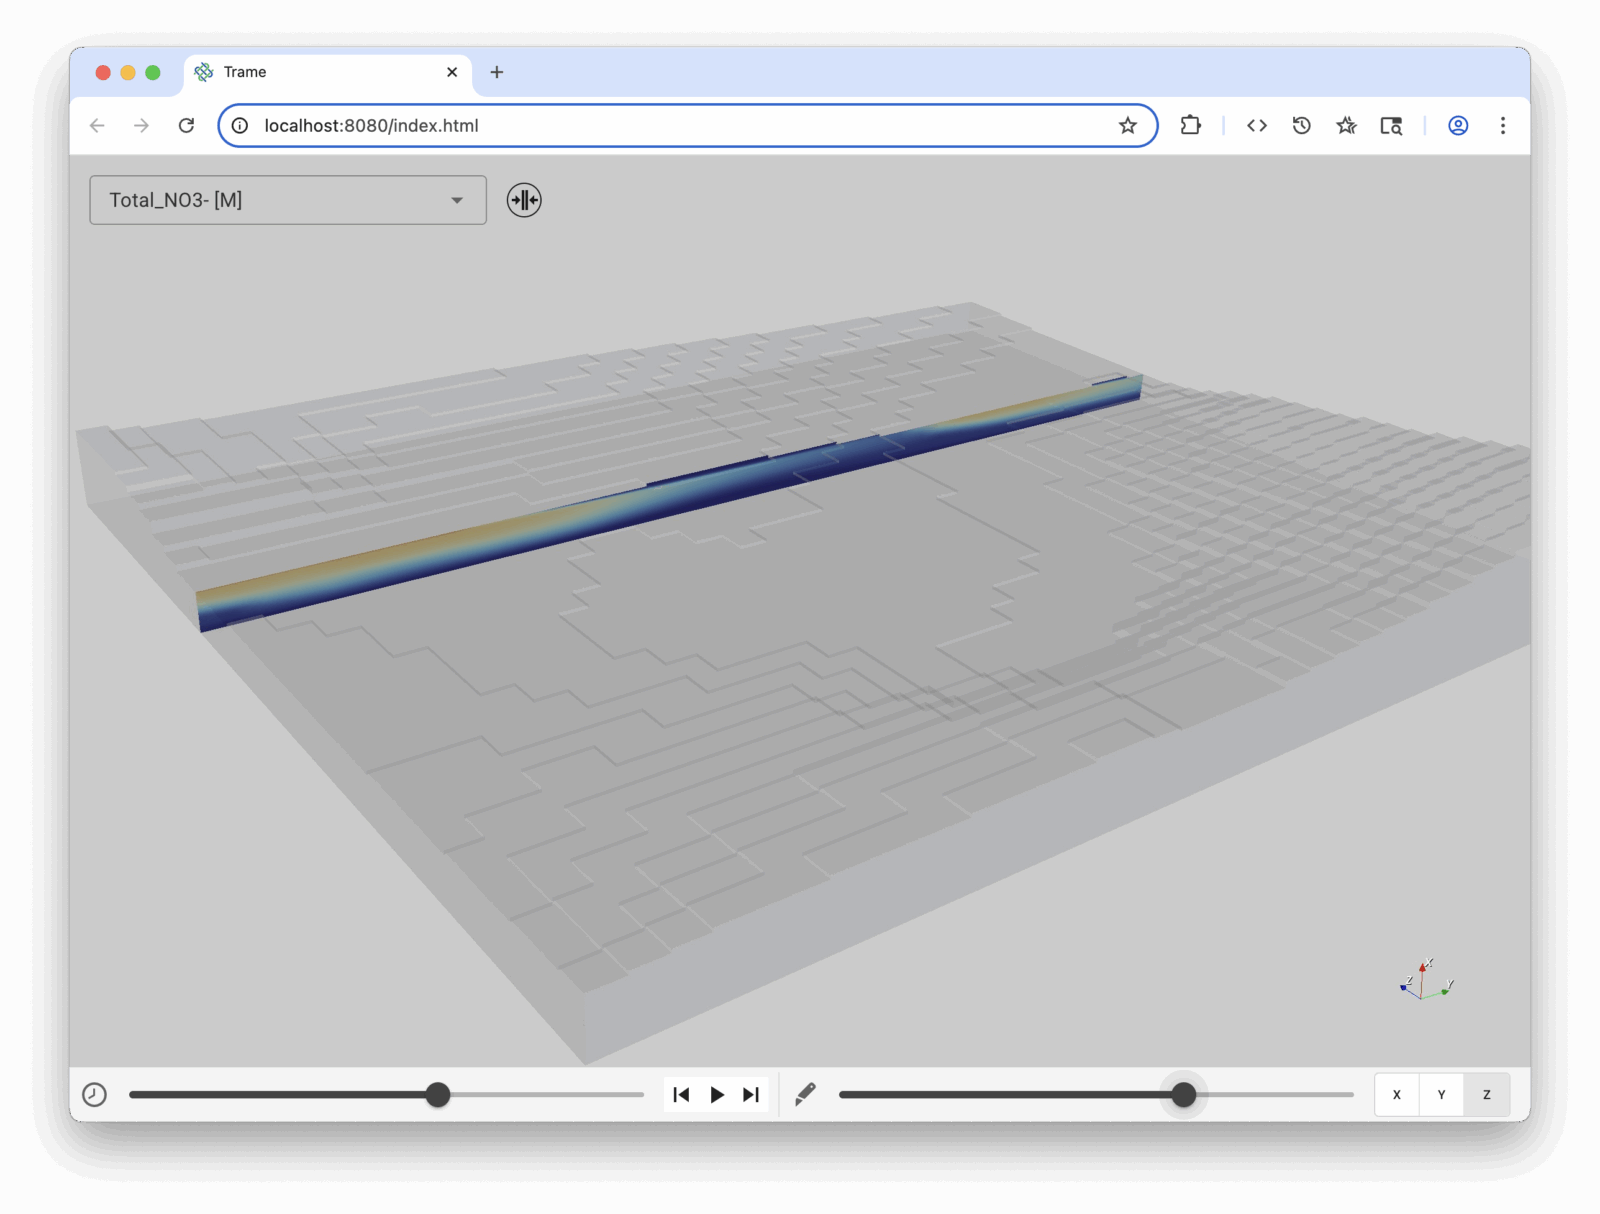
Task: Click the clock icon in the bottom toolbar
Action: (95, 1094)
